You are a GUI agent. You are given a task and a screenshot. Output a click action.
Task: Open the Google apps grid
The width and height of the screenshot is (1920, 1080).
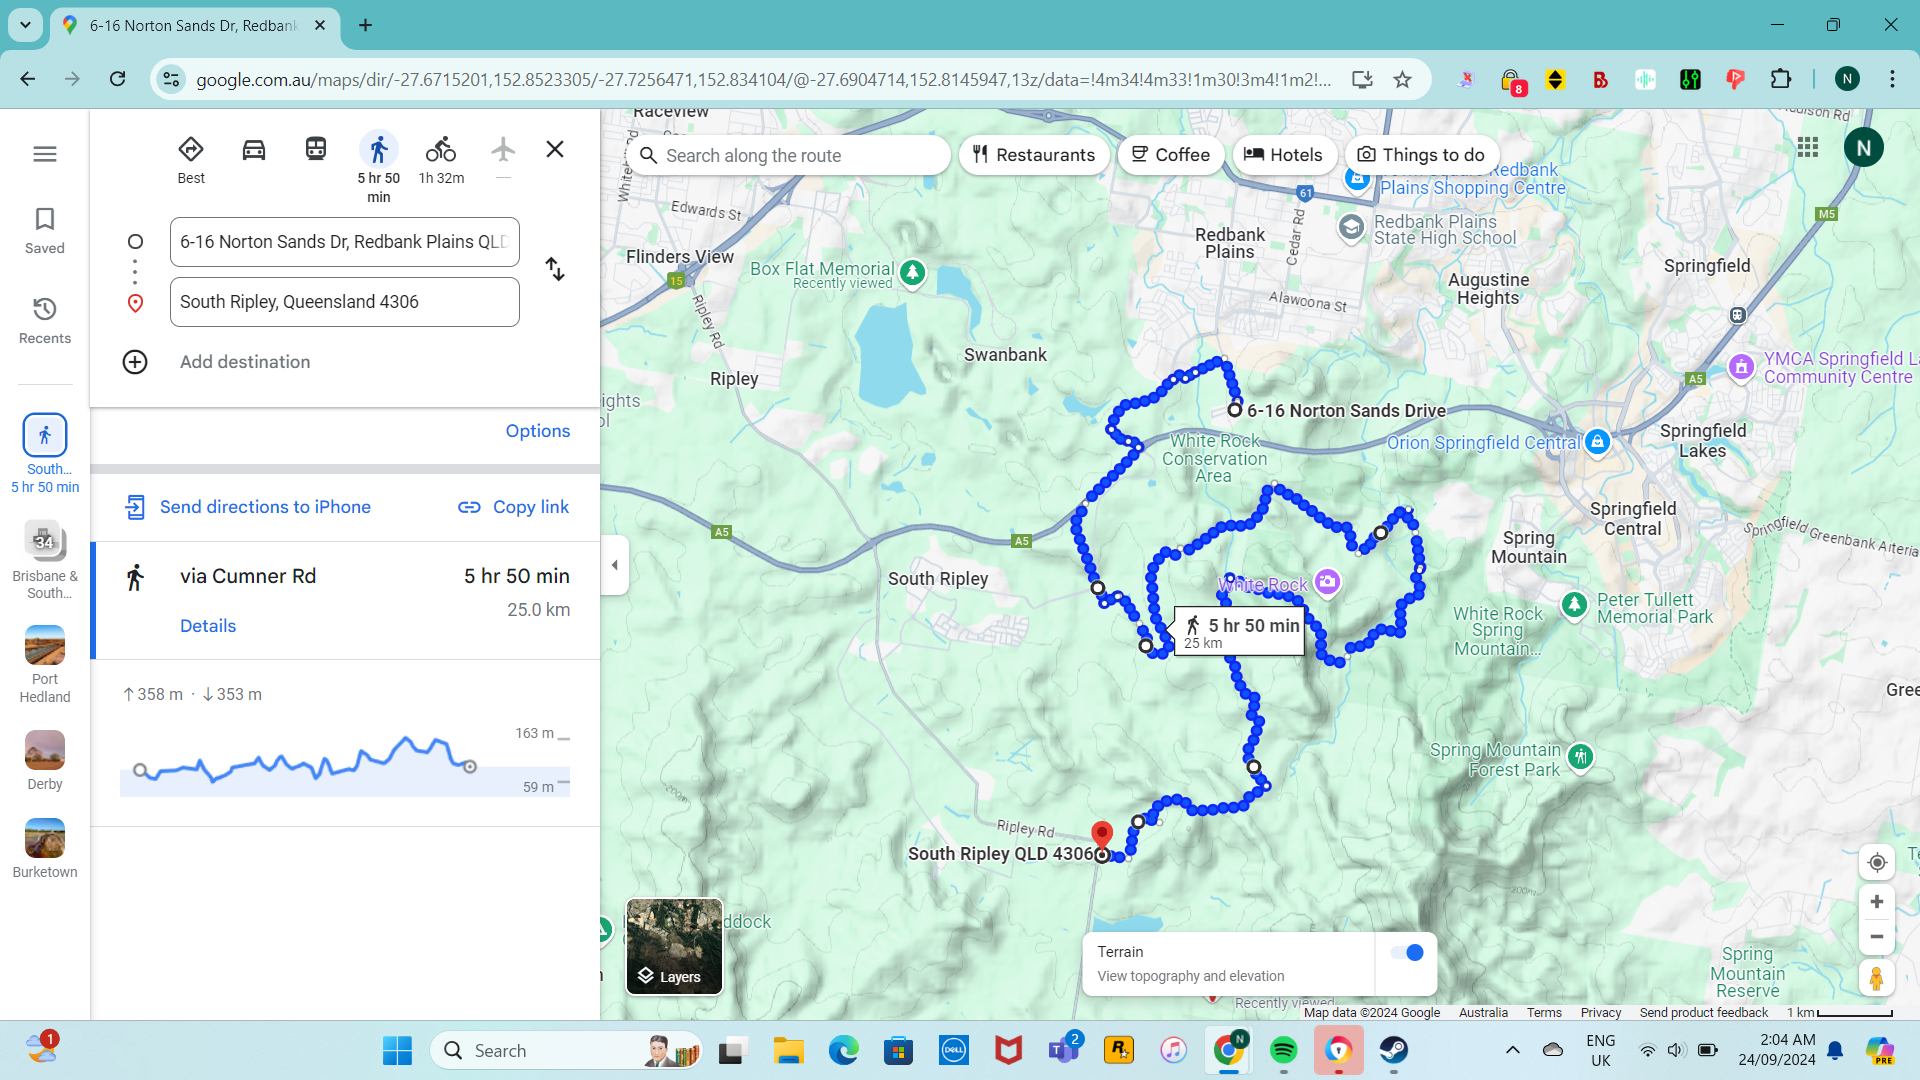tap(1808, 148)
